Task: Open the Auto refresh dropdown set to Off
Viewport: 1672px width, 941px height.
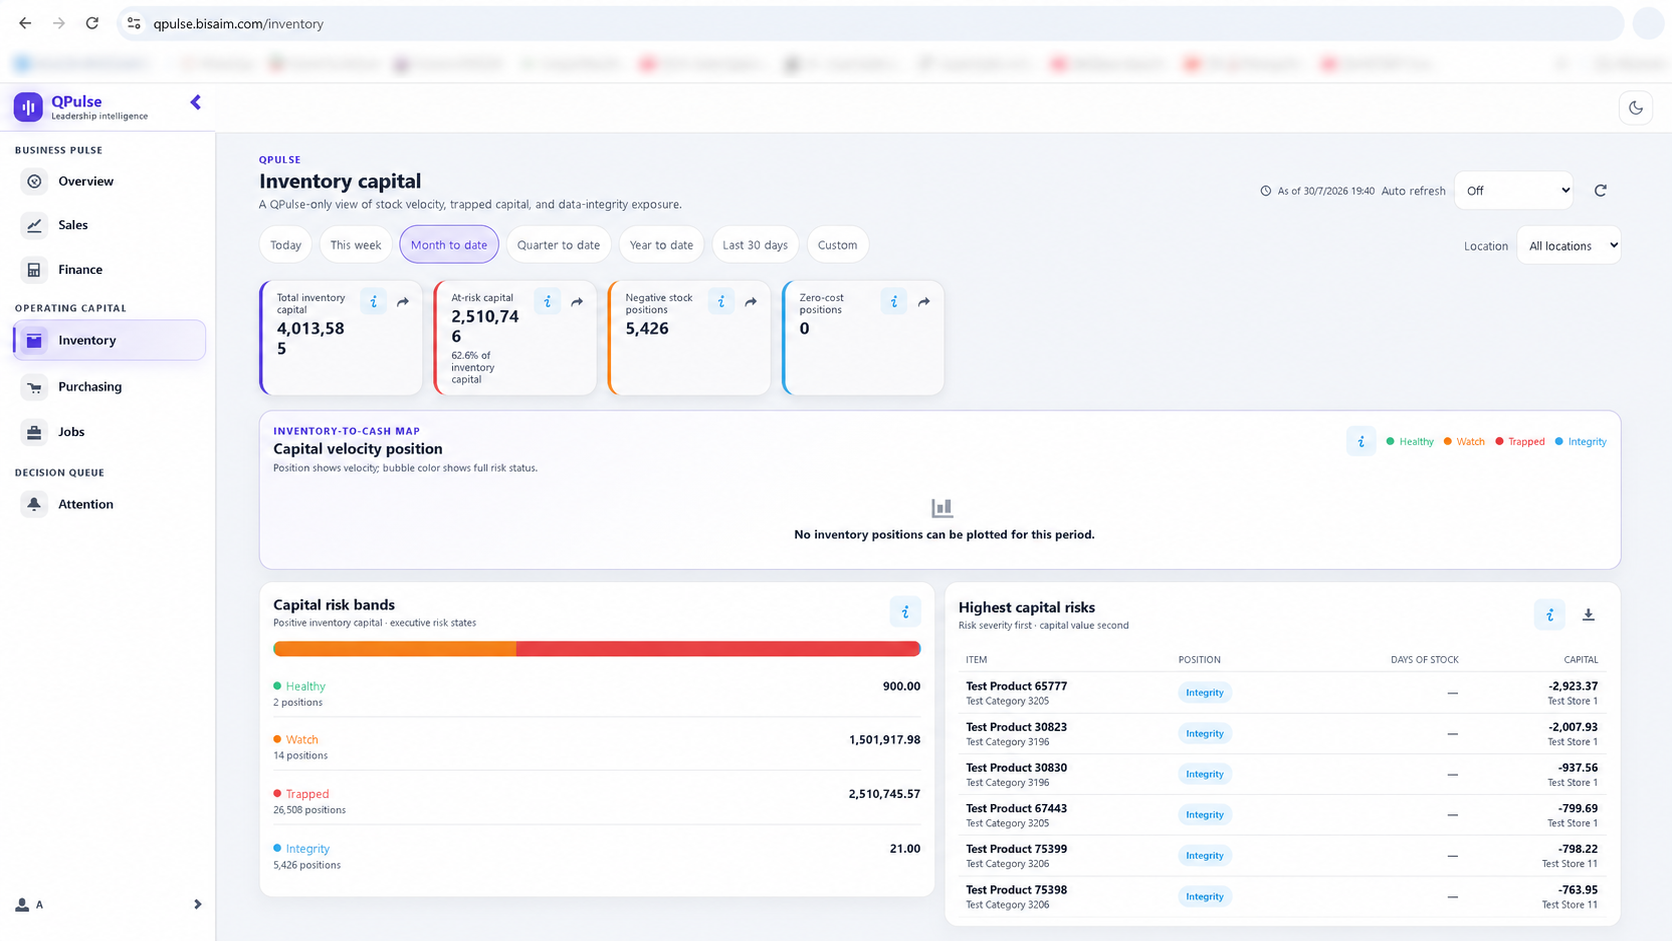Action: pos(1514,190)
